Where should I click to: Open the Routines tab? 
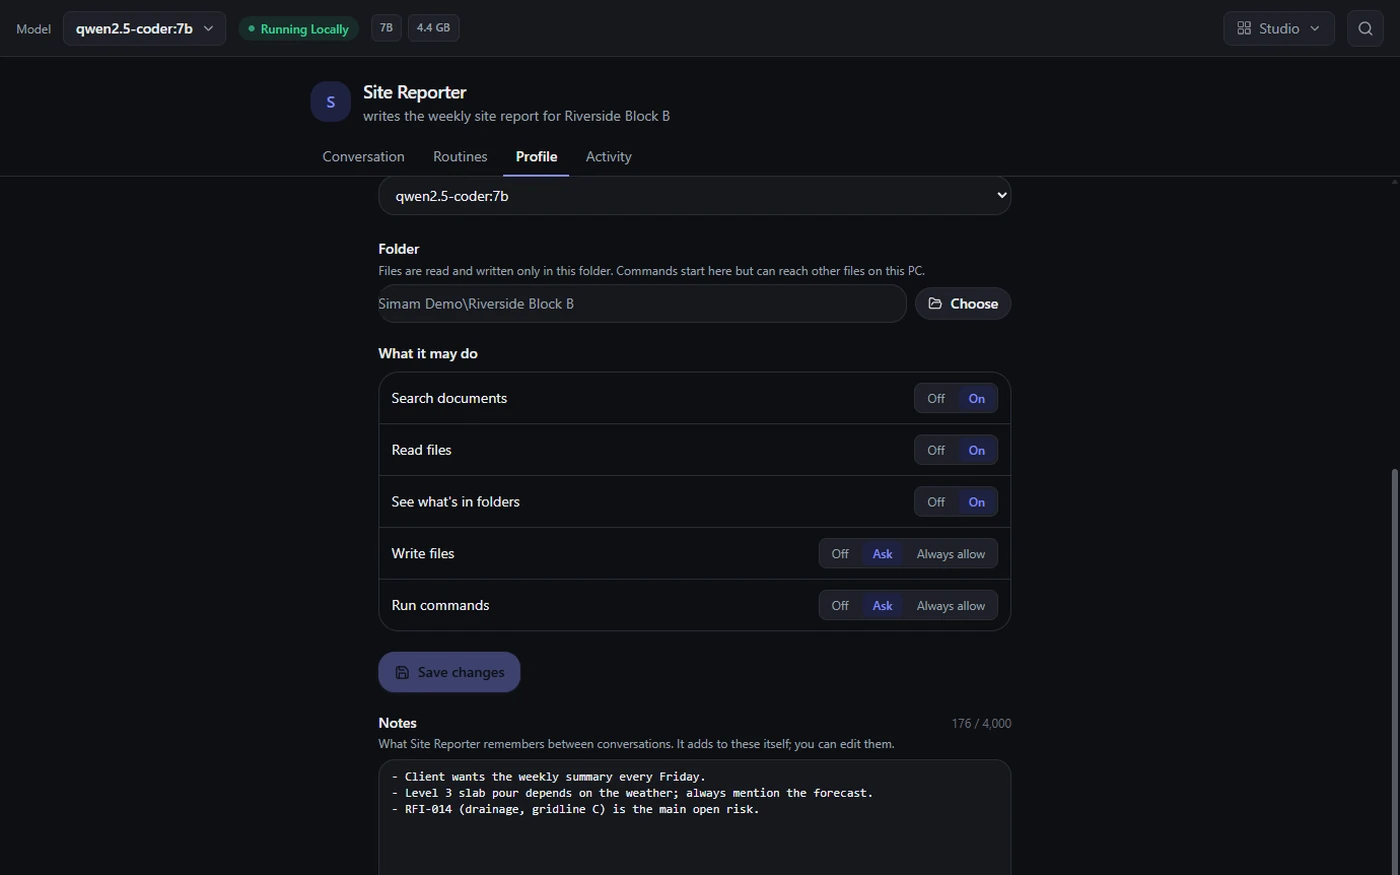coord(460,157)
